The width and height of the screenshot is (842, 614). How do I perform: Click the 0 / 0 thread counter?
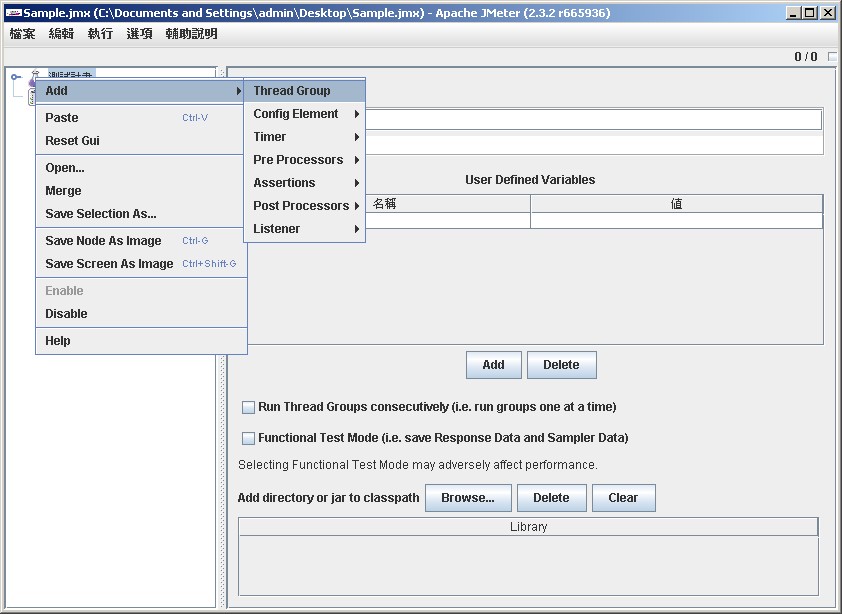(805, 56)
